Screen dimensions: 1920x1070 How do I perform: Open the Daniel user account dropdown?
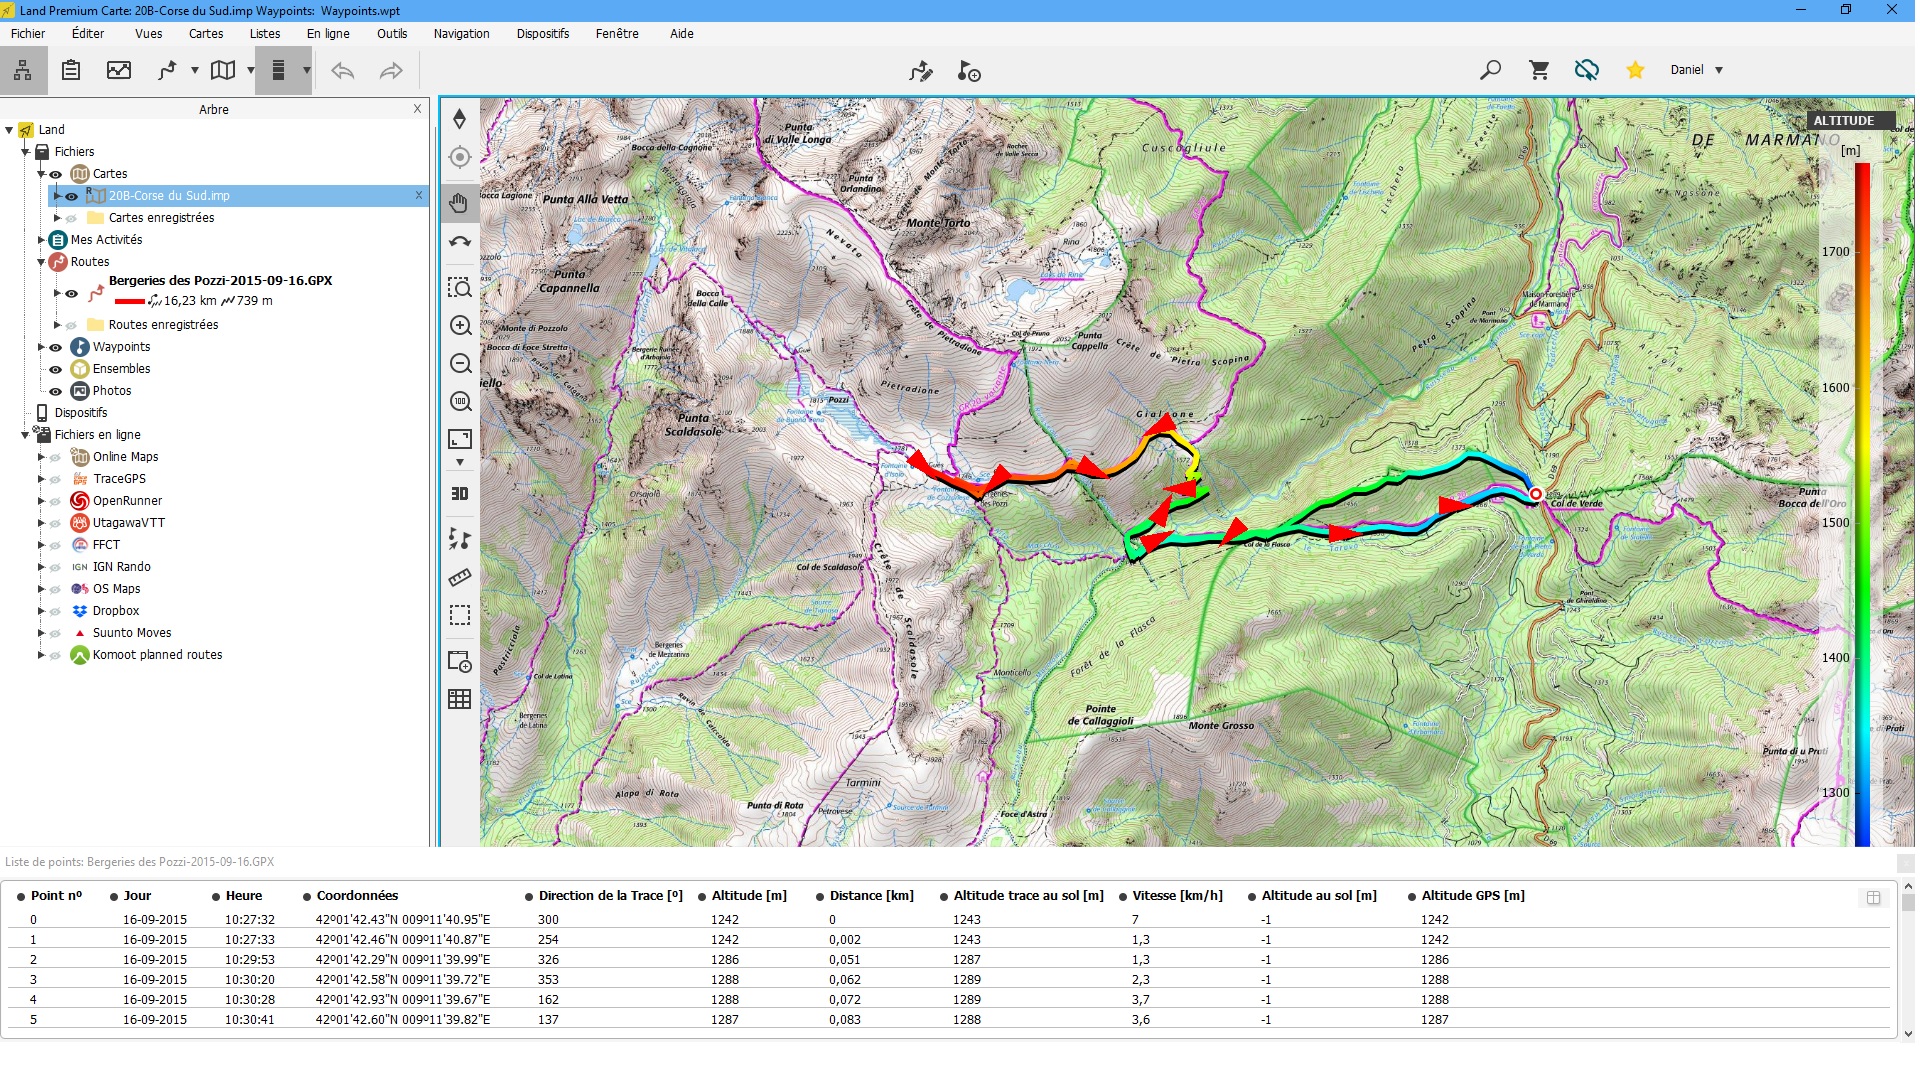(1696, 70)
